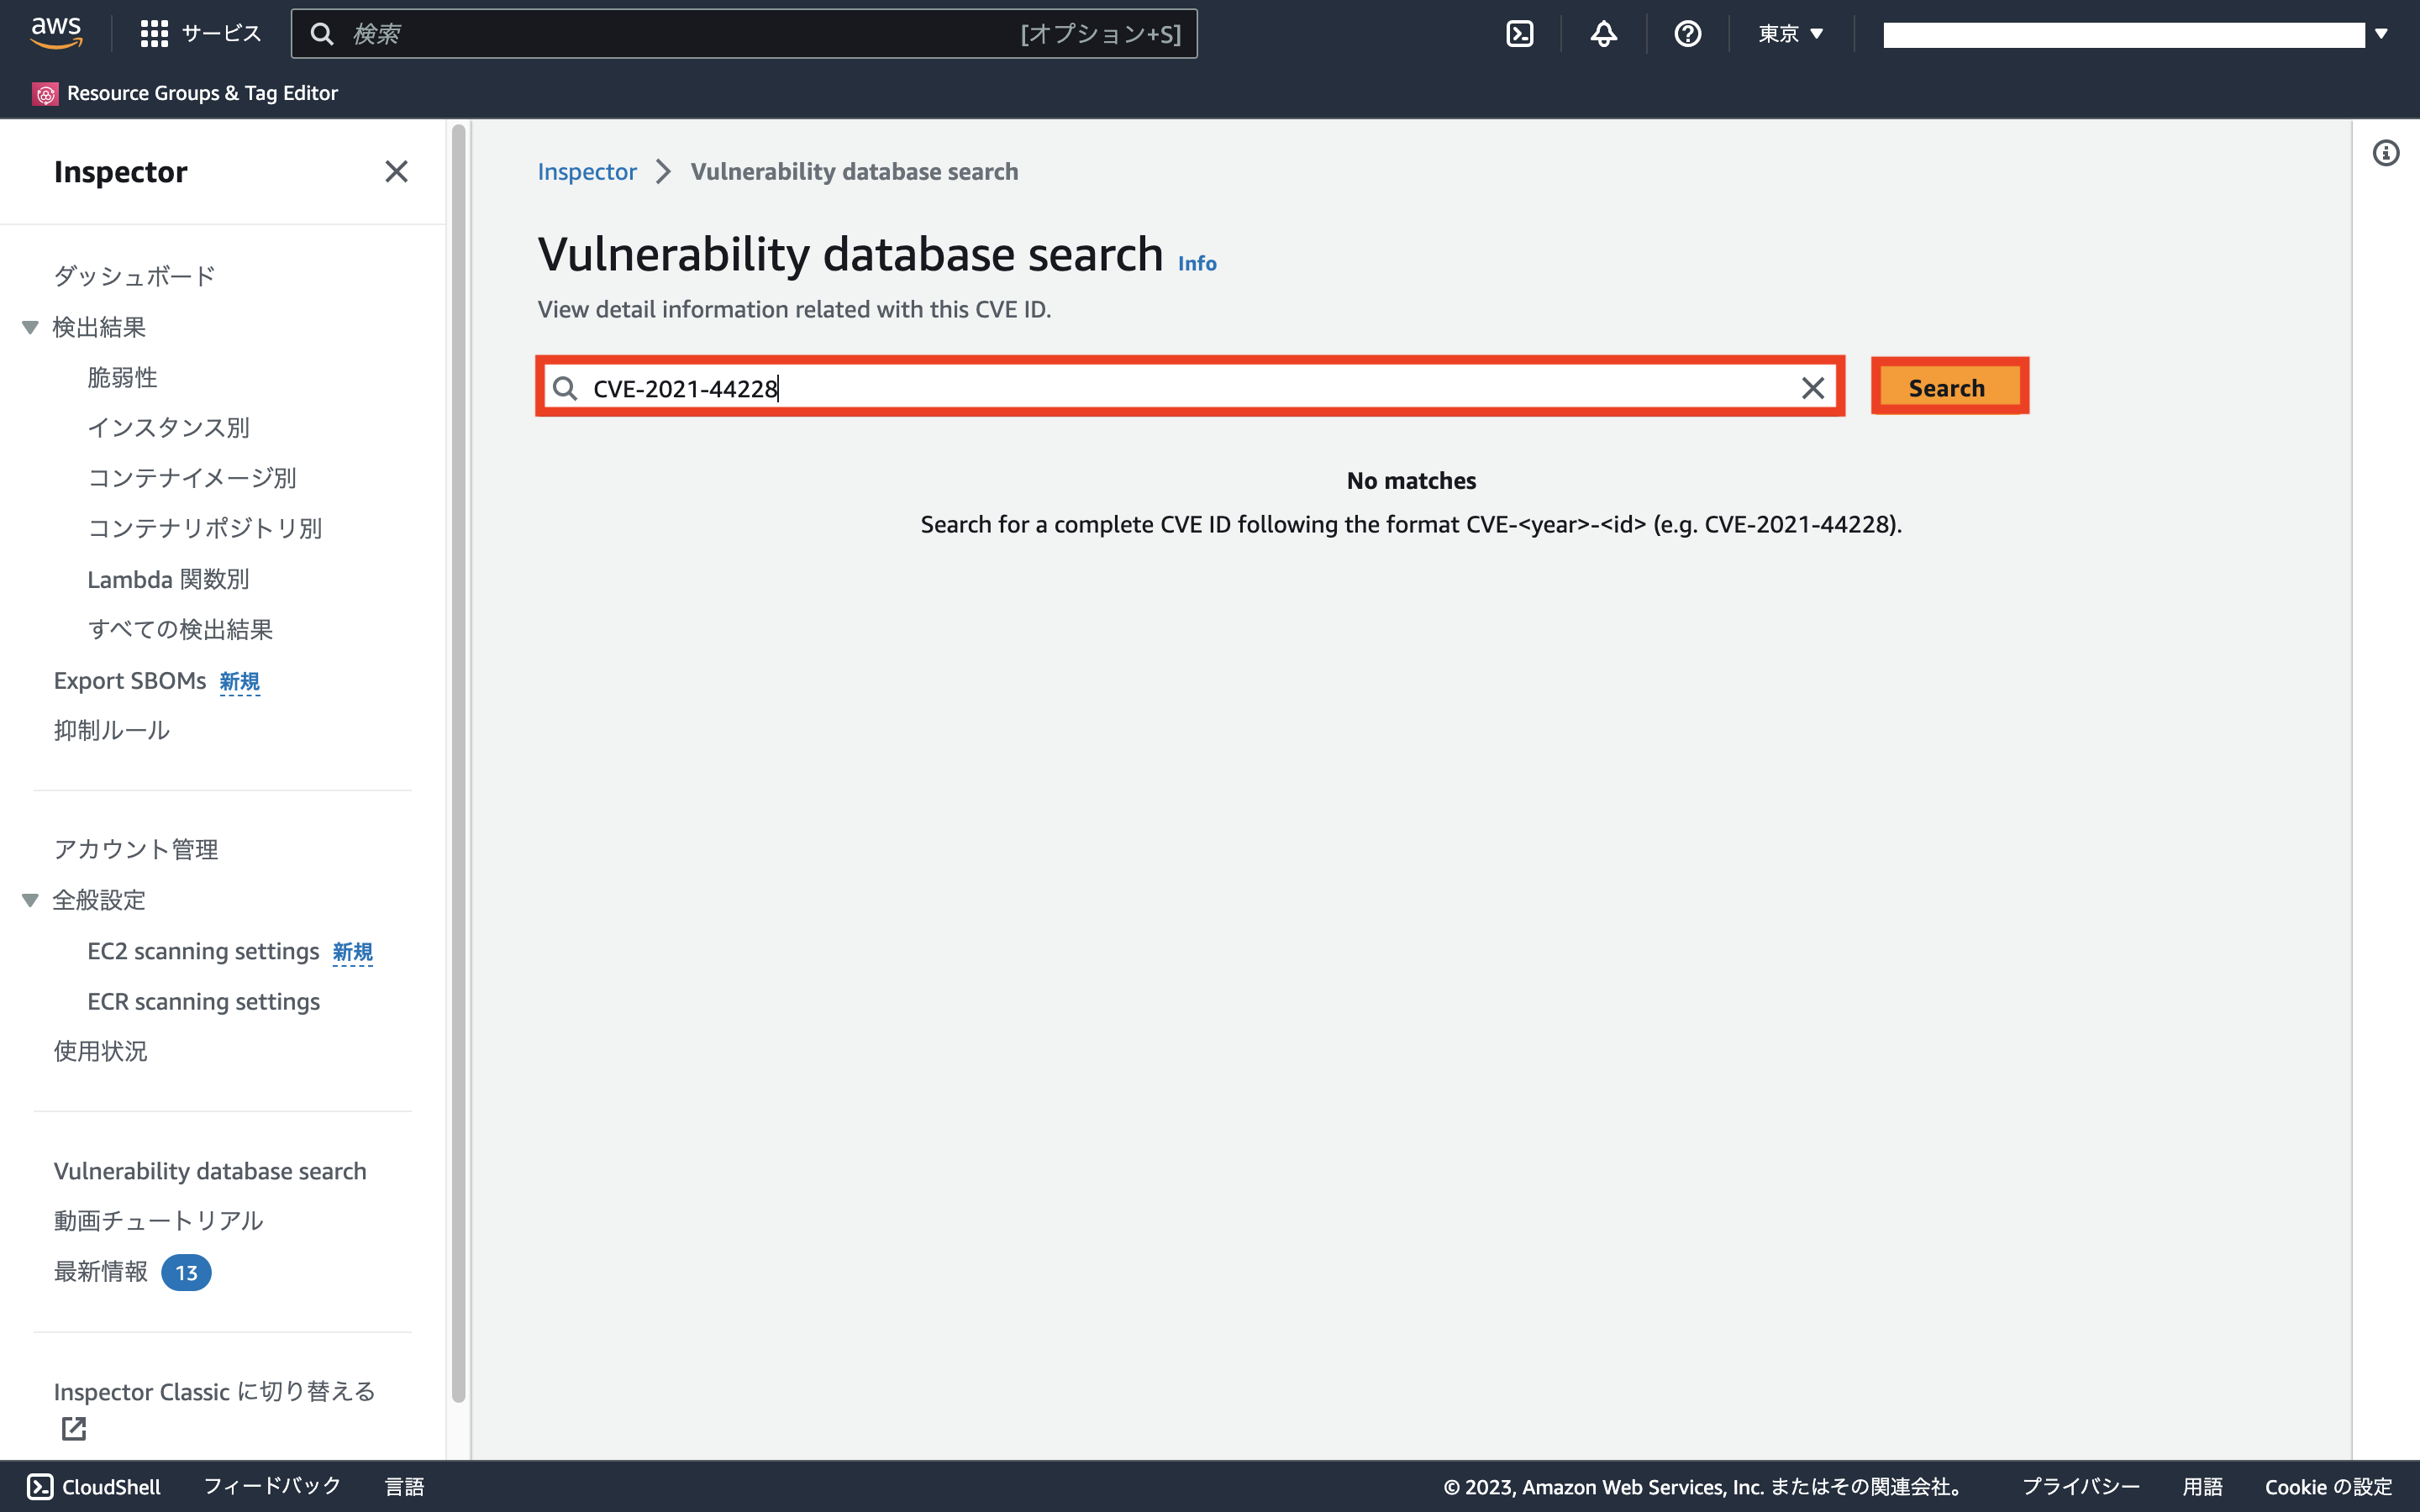Open Cookie の設定 in footer
This screenshot has height=1512, width=2420.
tap(2329, 1487)
